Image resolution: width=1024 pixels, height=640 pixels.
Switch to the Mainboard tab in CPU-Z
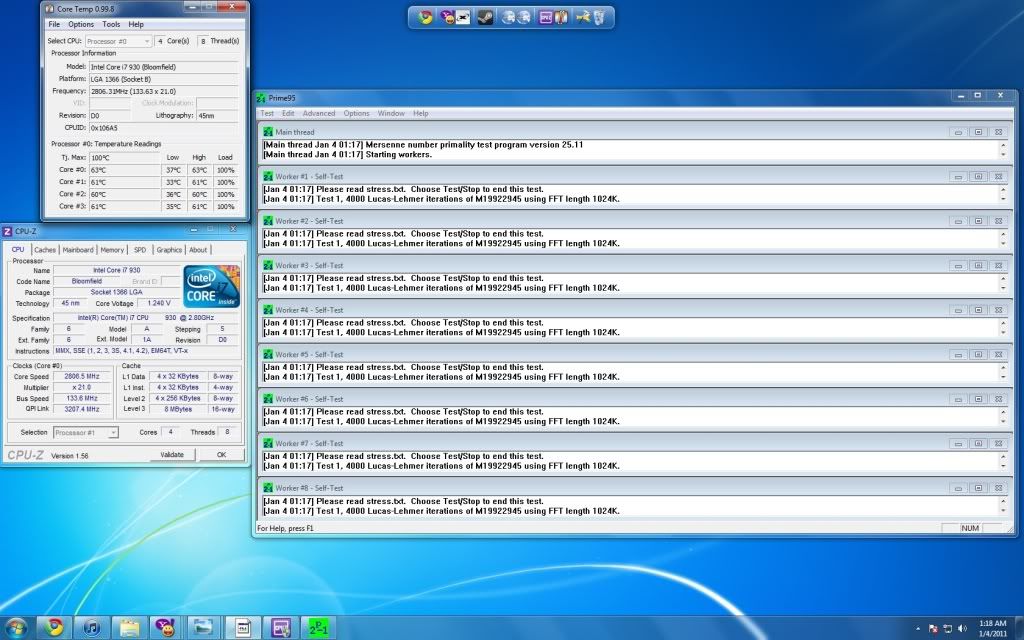[78, 250]
